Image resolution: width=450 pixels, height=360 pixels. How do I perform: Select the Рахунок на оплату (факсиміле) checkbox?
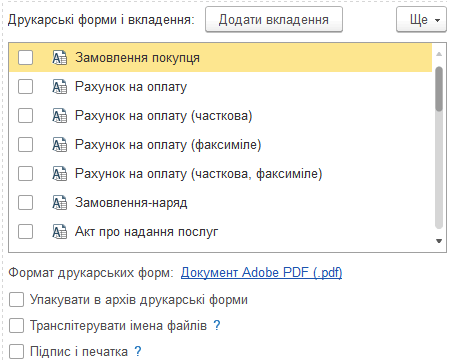25,145
